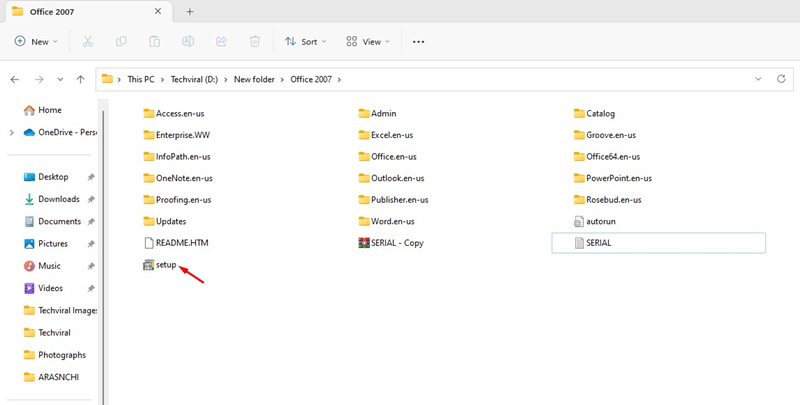Open the See more three-dots menu

(418, 42)
